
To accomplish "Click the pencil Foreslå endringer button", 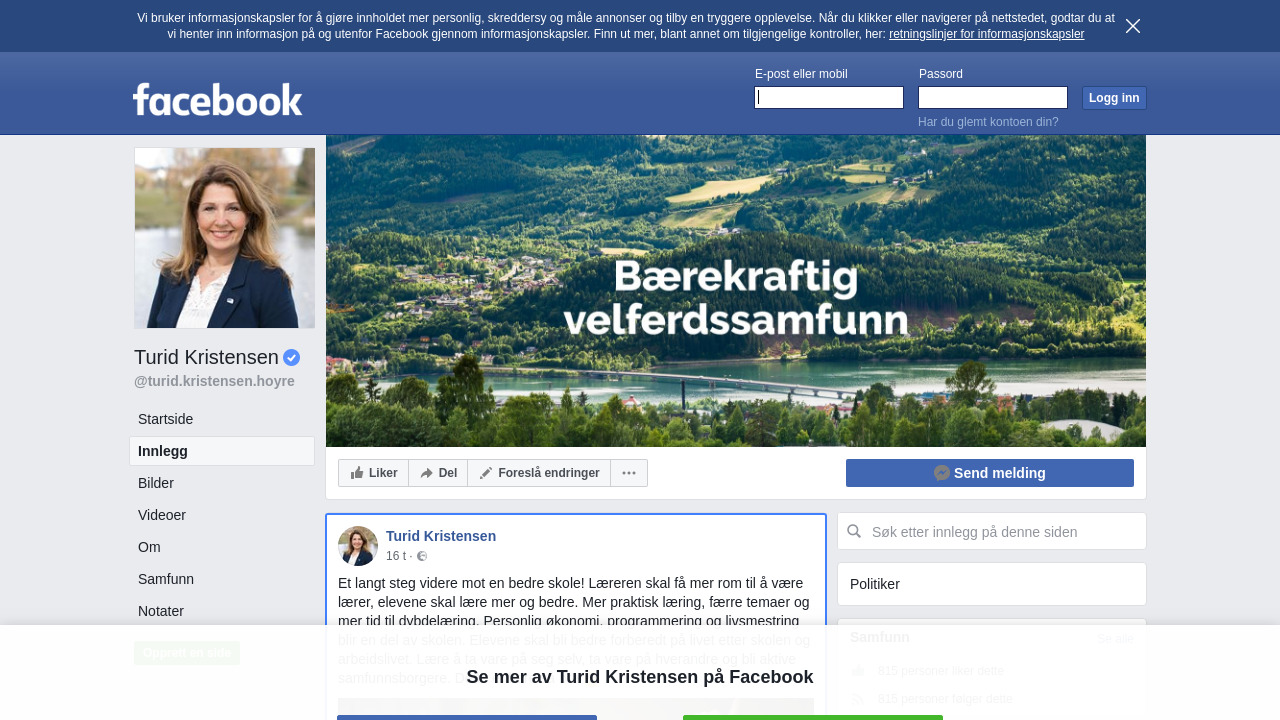I will [x=539, y=473].
